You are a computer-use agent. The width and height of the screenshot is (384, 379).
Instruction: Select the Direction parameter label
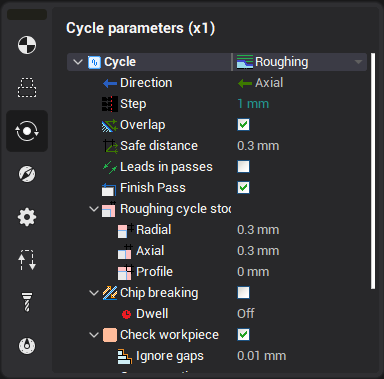point(146,83)
